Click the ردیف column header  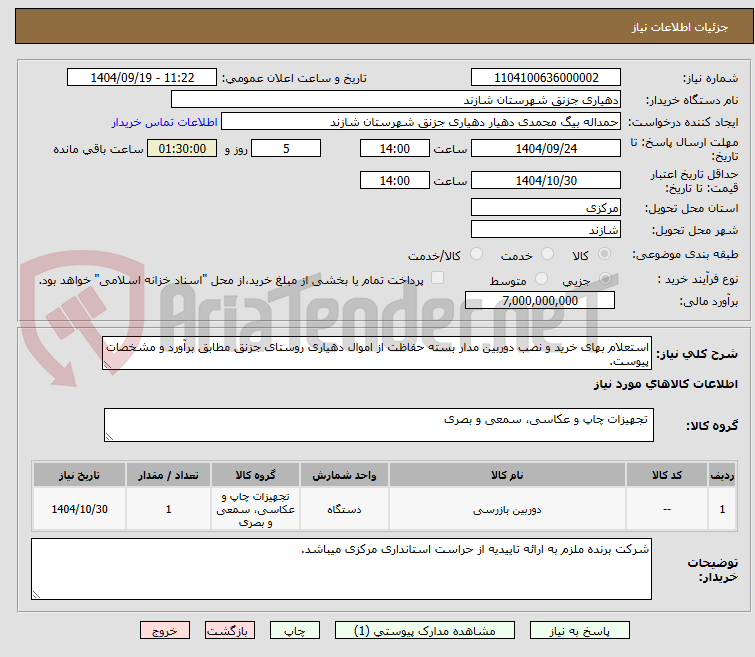(722, 475)
